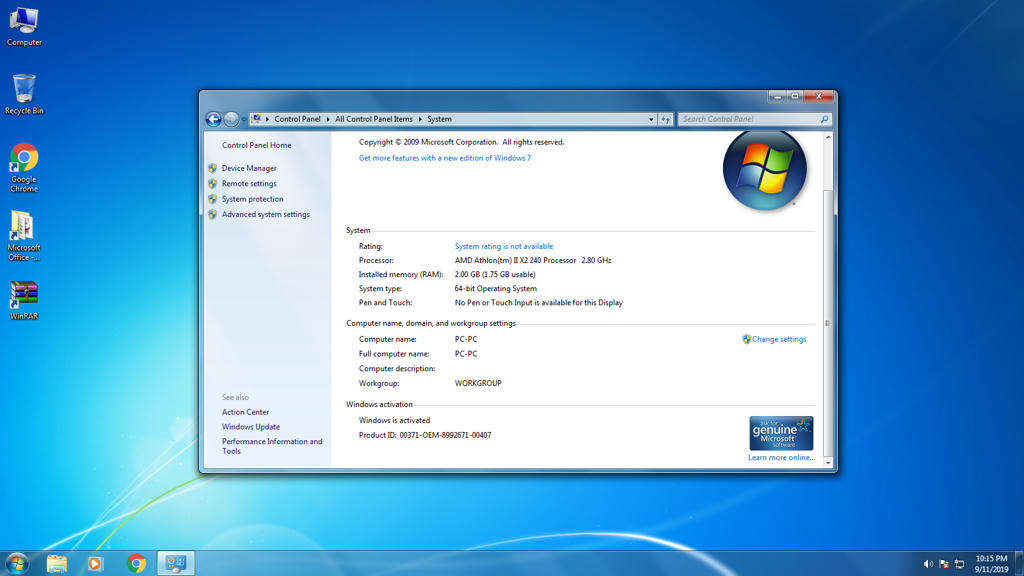This screenshot has width=1024, height=576.
Task: Click Learn more online link
Action: pos(781,458)
